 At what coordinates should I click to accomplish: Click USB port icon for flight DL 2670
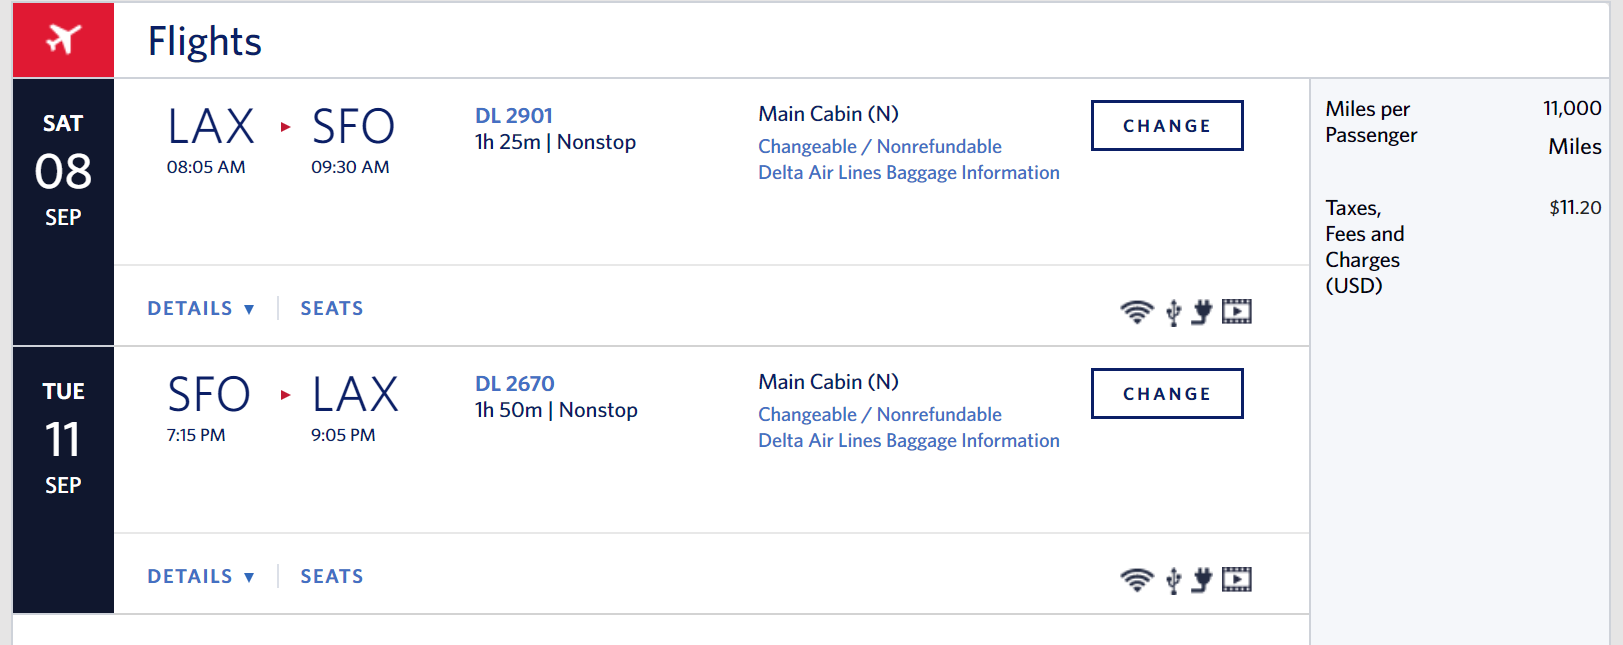pyautogui.click(x=1174, y=580)
